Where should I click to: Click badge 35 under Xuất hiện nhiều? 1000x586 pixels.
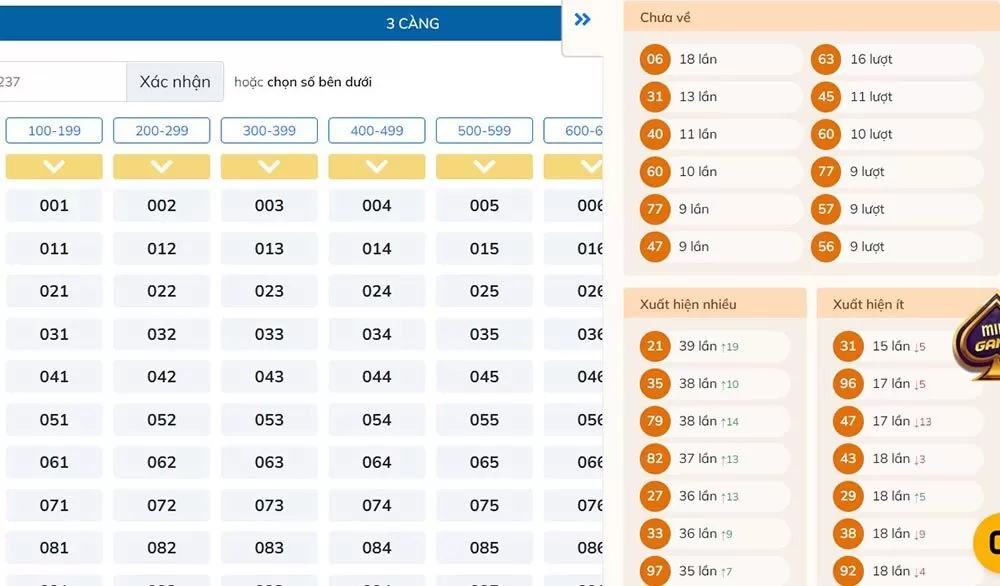[654, 384]
